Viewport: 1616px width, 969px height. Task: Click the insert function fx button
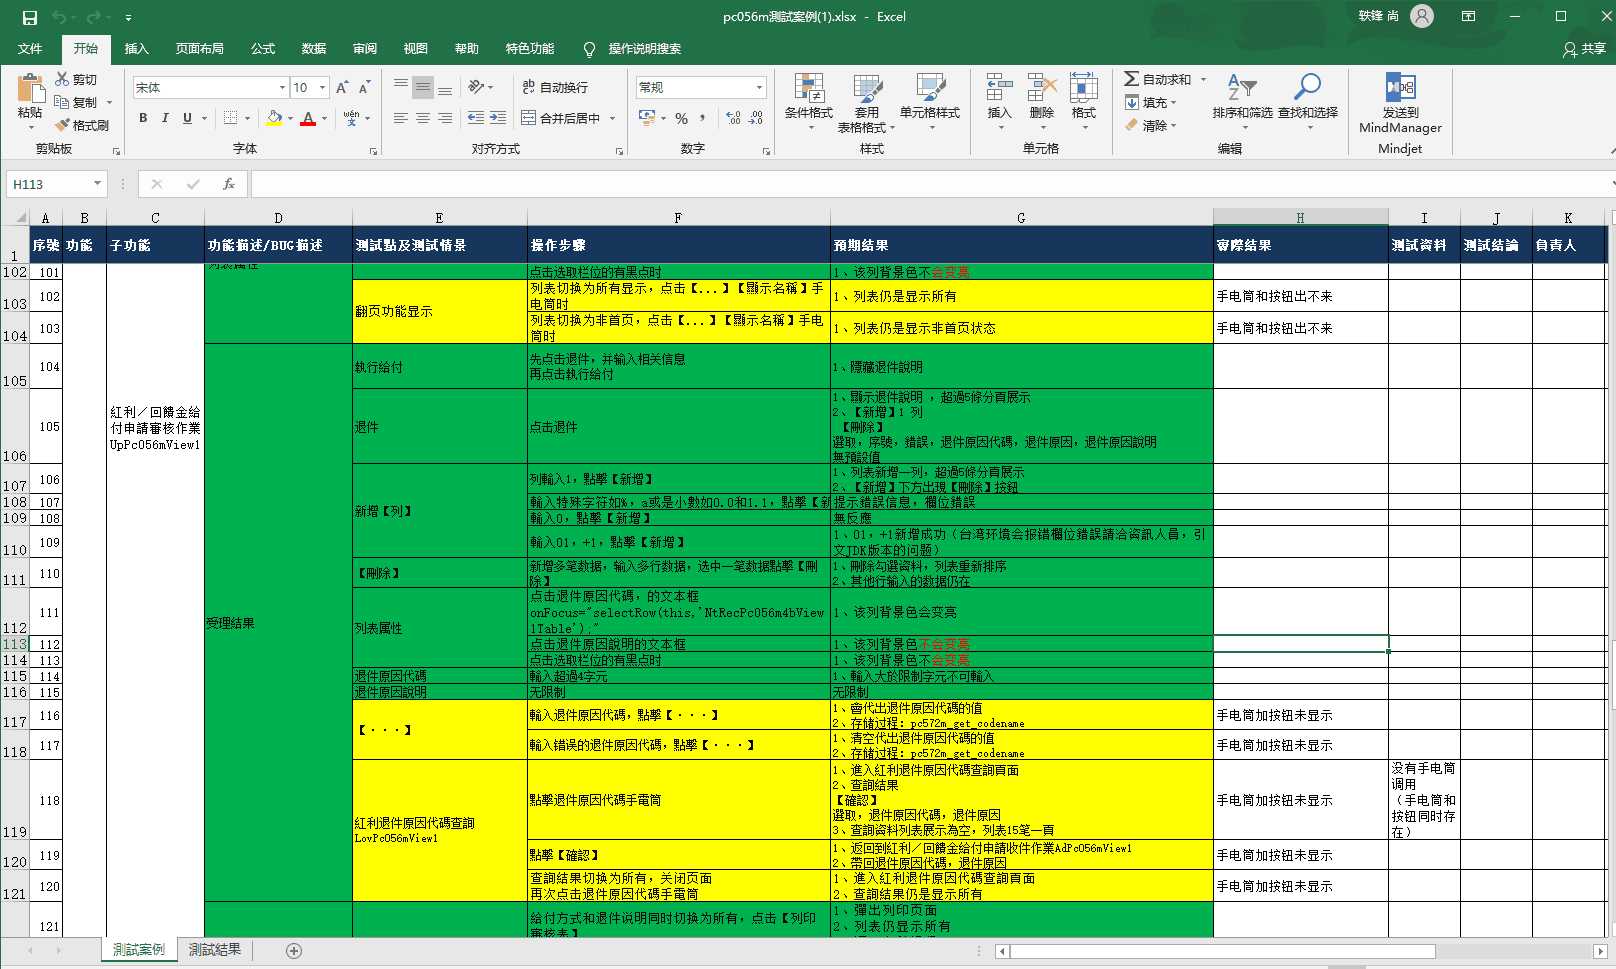[x=228, y=184]
